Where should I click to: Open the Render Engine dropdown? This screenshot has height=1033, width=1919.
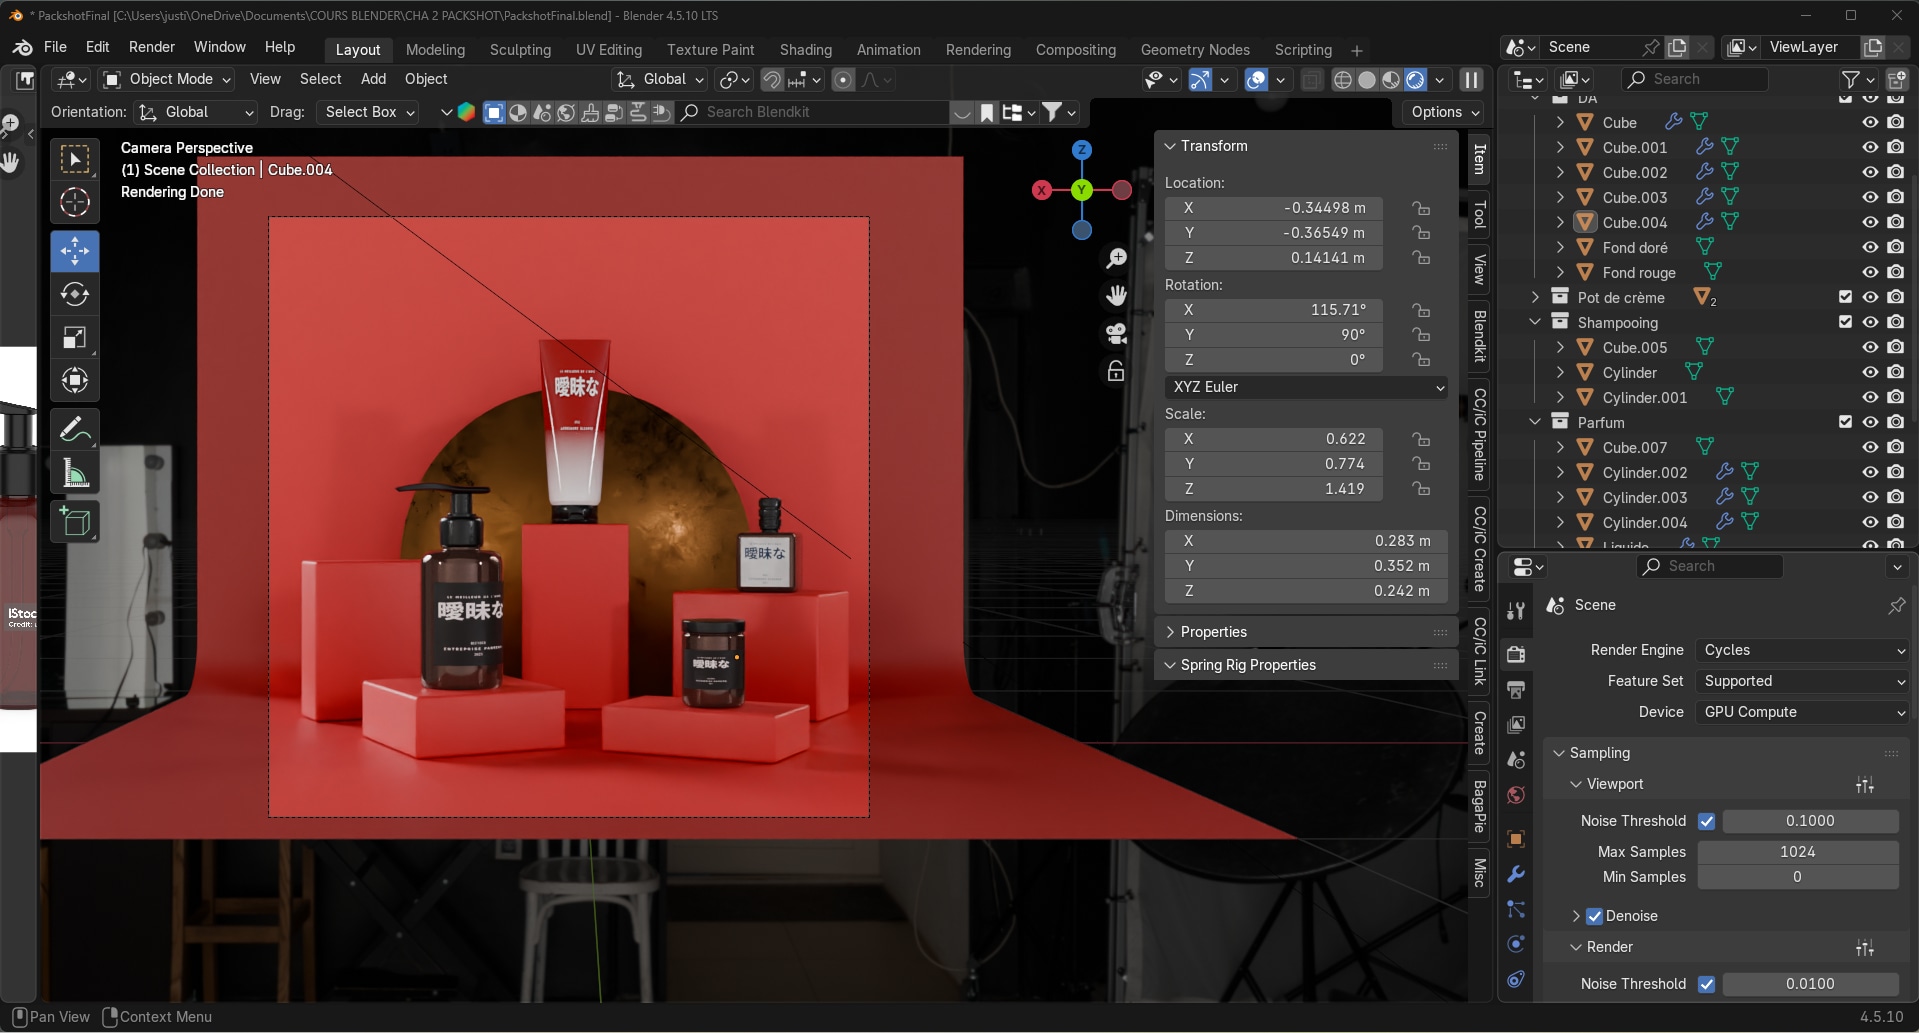point(1802,650)
